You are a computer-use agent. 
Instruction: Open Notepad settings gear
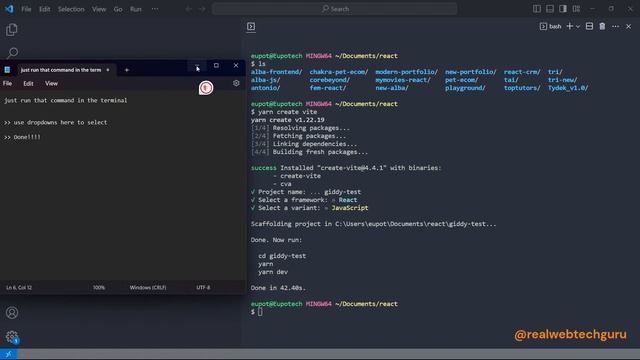coord(236,83)
